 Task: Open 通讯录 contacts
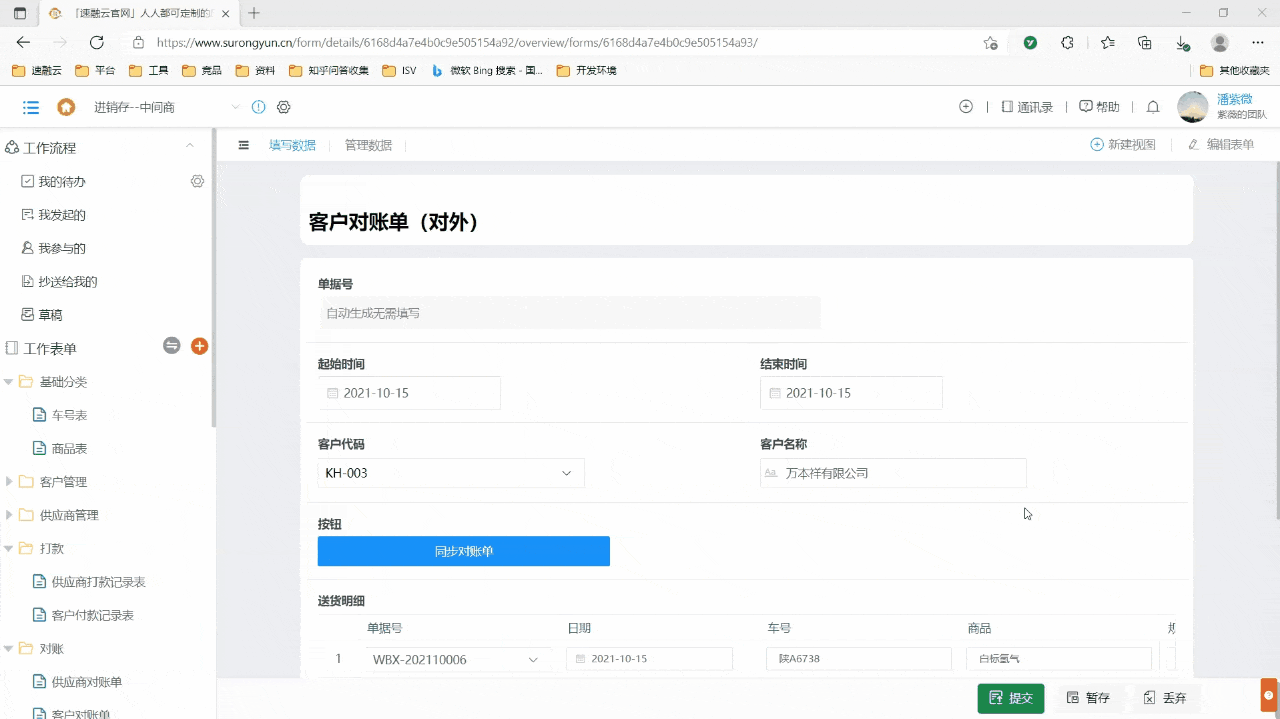1027,107
